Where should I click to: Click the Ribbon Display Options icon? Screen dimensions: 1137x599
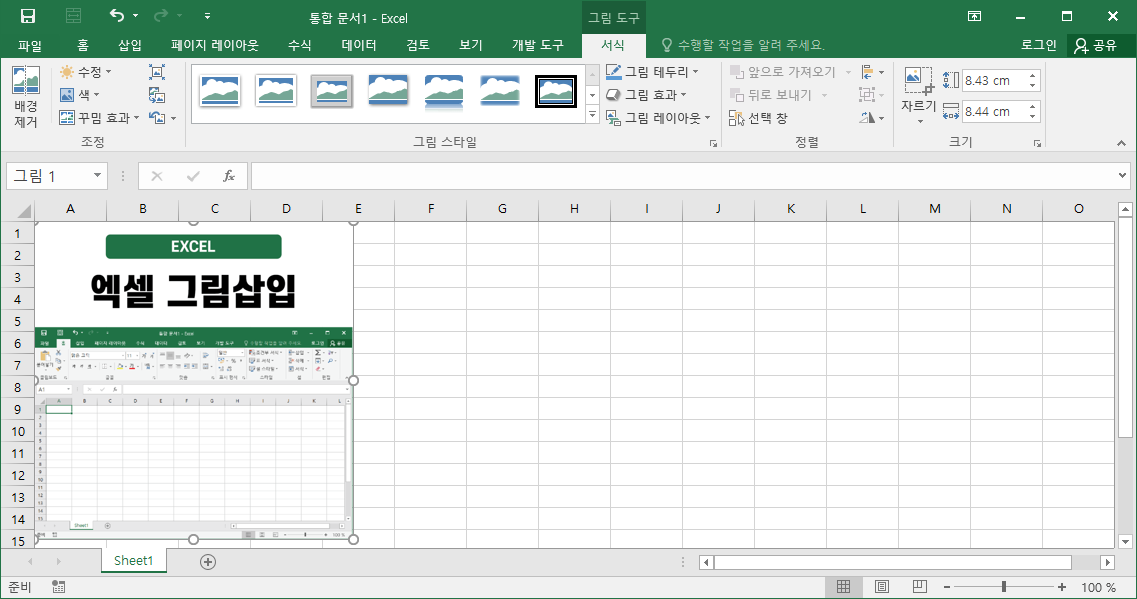(x=975, y=16)
